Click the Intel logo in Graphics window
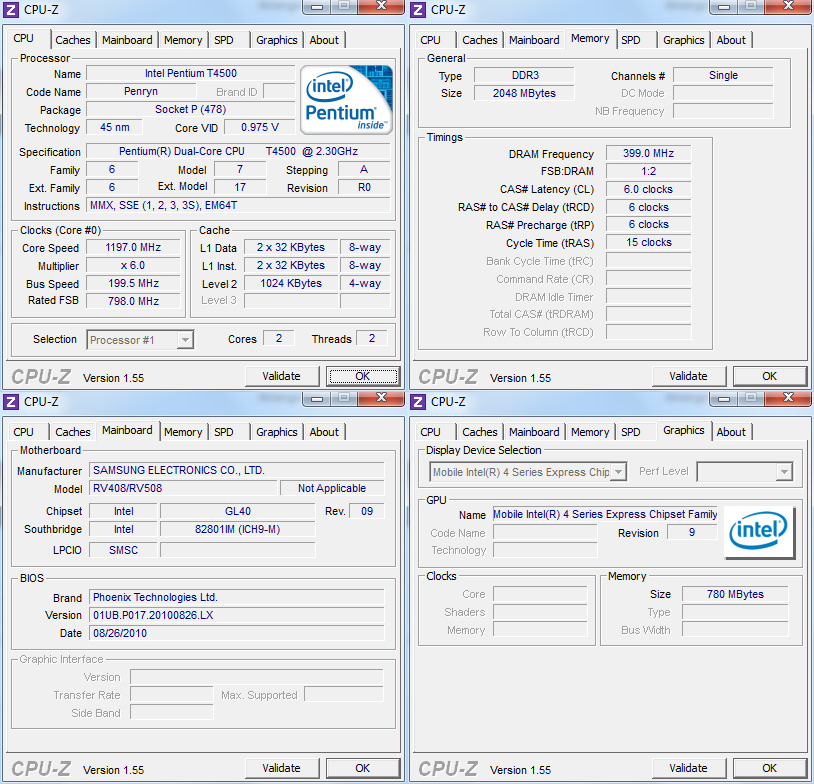The image size is (814, 784). click(759, 532)
